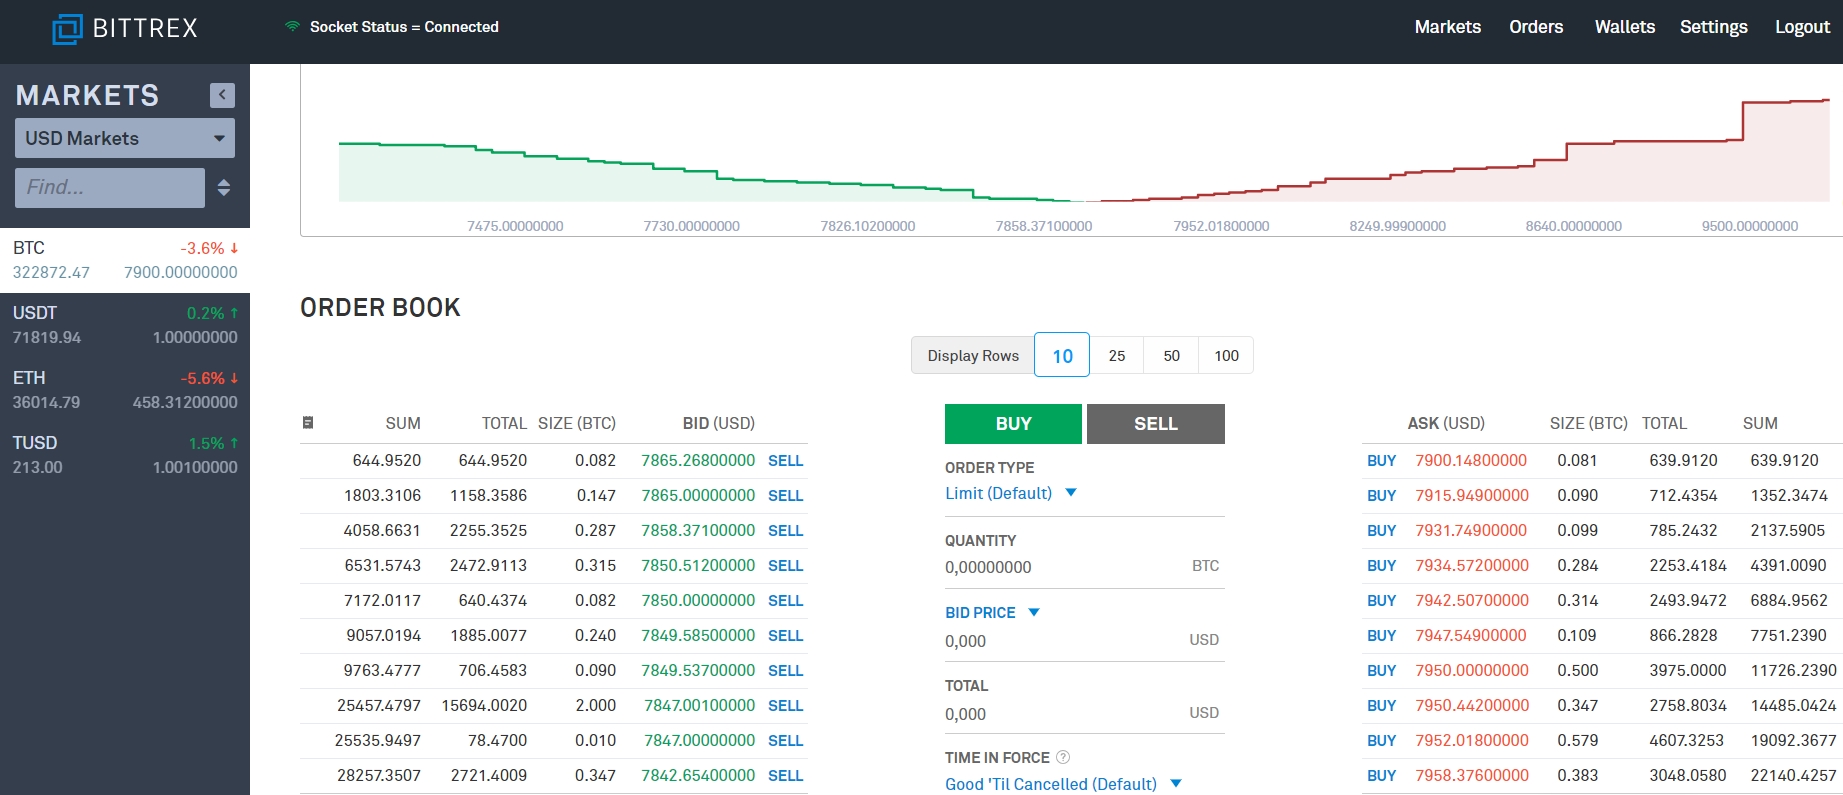
Task: Click BUY at ask 7950.44200000
Action: [x=1381, y=706]
